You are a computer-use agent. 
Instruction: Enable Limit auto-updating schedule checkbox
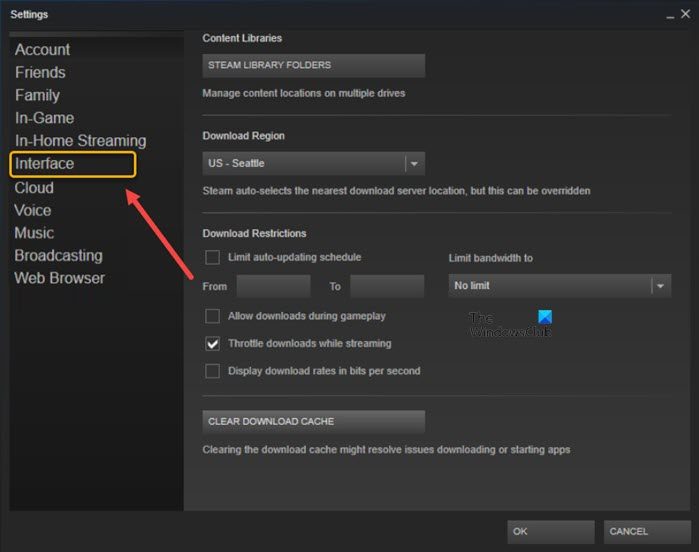(212, 257)
